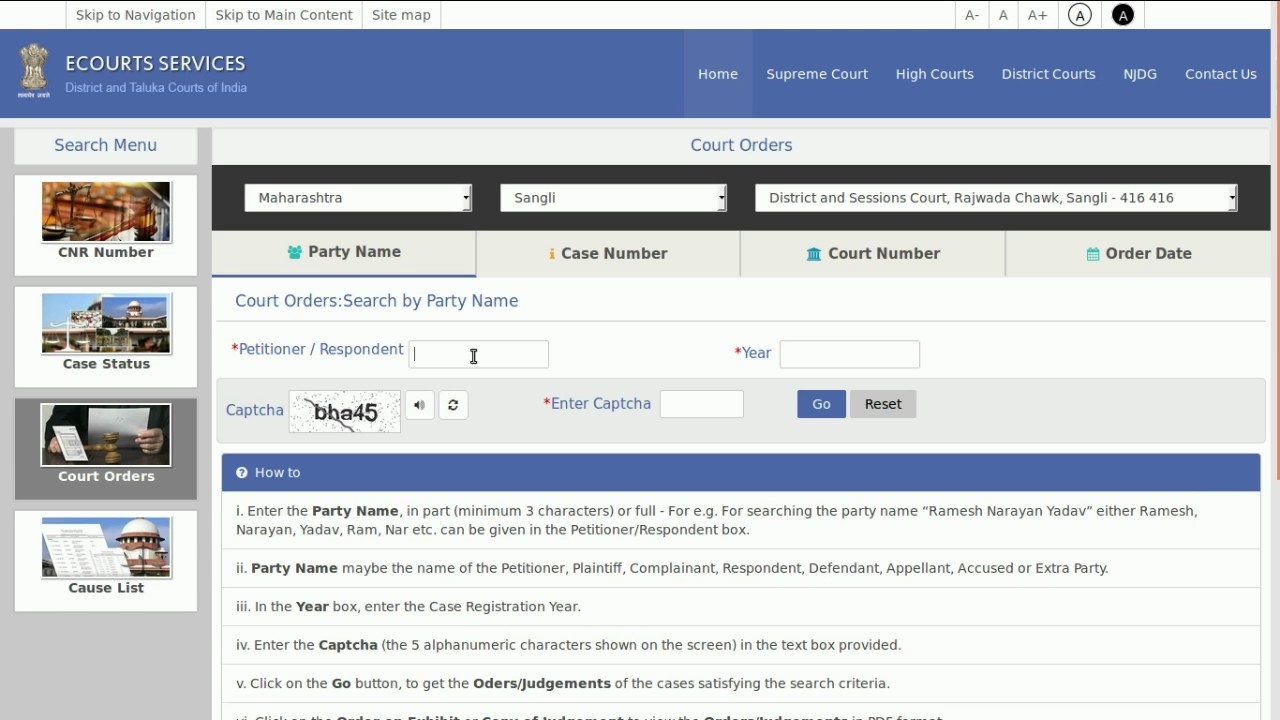Screen dimensions: 1280x720
Task: Click the 'District and Taluka Courts of India' subtitle
Action: 156,88
